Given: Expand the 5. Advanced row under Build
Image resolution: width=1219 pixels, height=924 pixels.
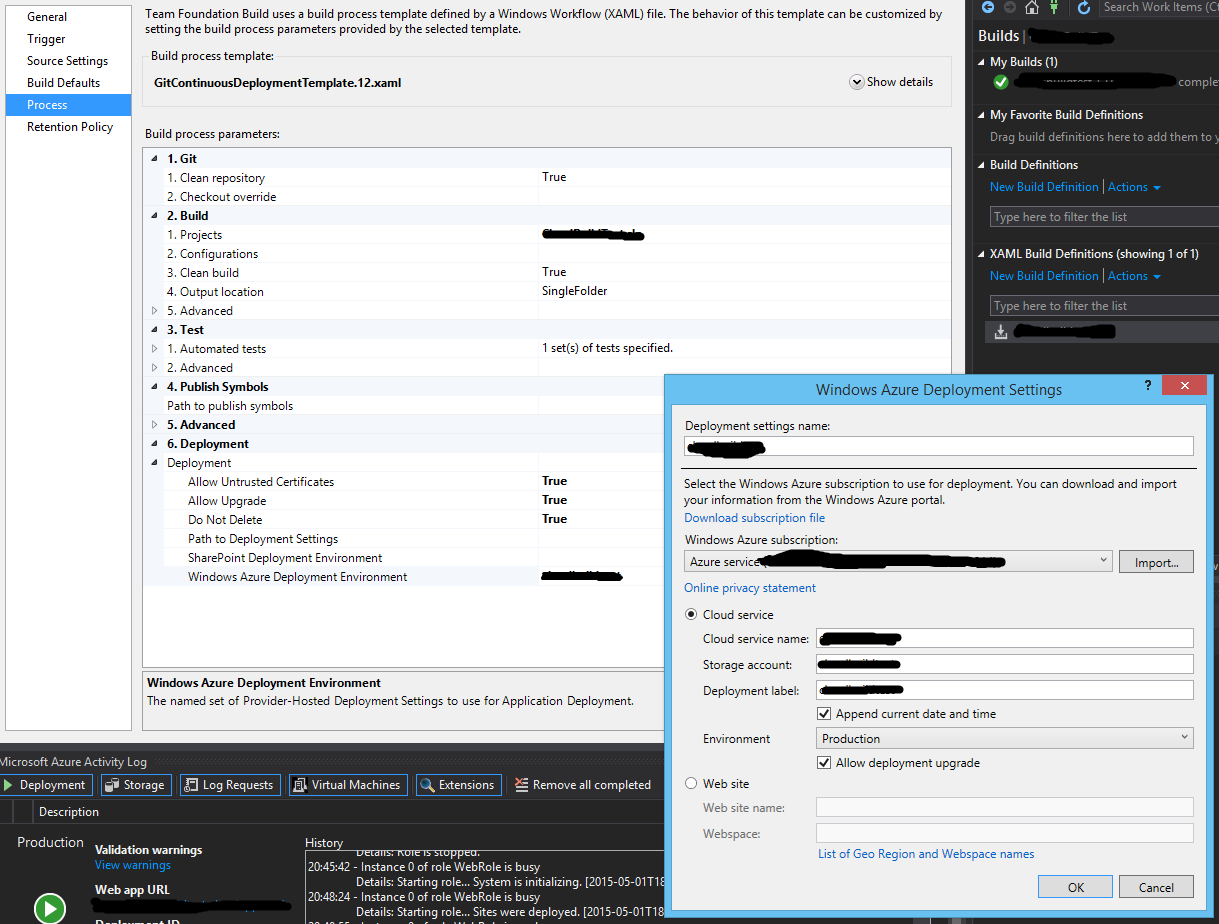Looking at the screenshot, I should (154, 311).
